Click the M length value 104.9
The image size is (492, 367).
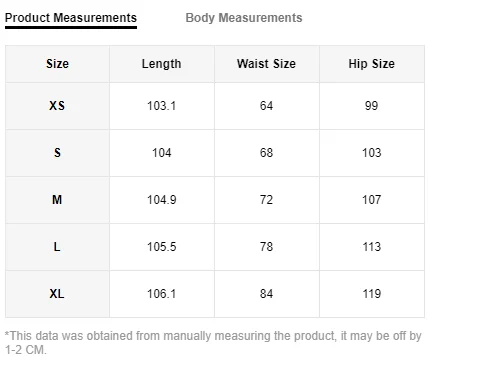(162, 200)
